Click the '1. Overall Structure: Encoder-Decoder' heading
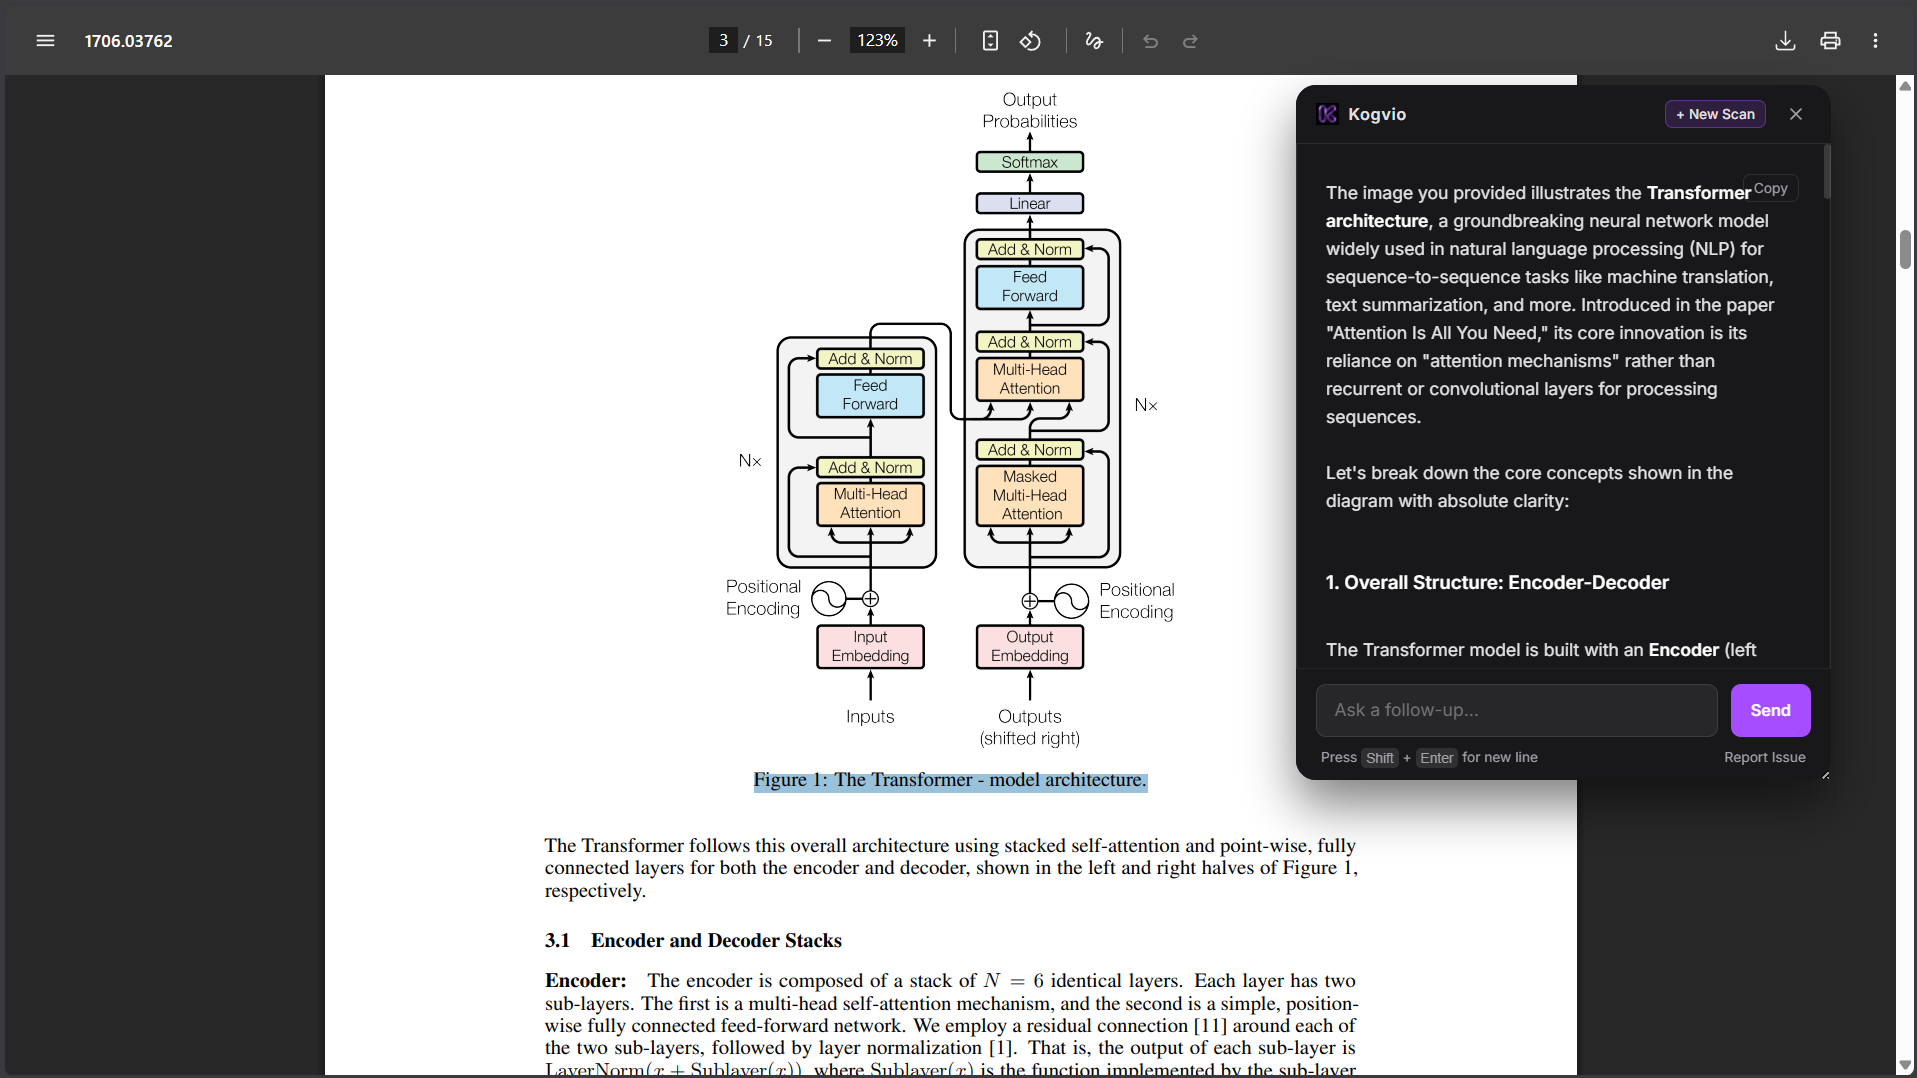Screen dimensions: 1917x1078 point(1497,582)
